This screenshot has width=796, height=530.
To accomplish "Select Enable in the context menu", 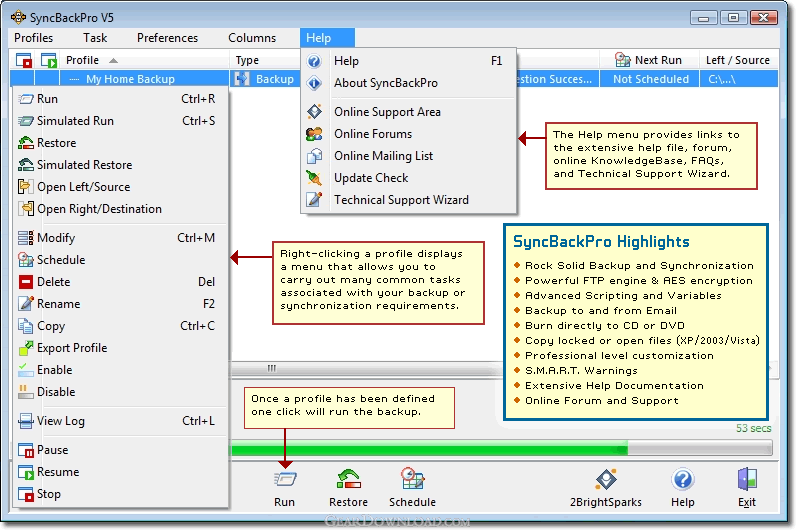I will [x=120, y=370].
